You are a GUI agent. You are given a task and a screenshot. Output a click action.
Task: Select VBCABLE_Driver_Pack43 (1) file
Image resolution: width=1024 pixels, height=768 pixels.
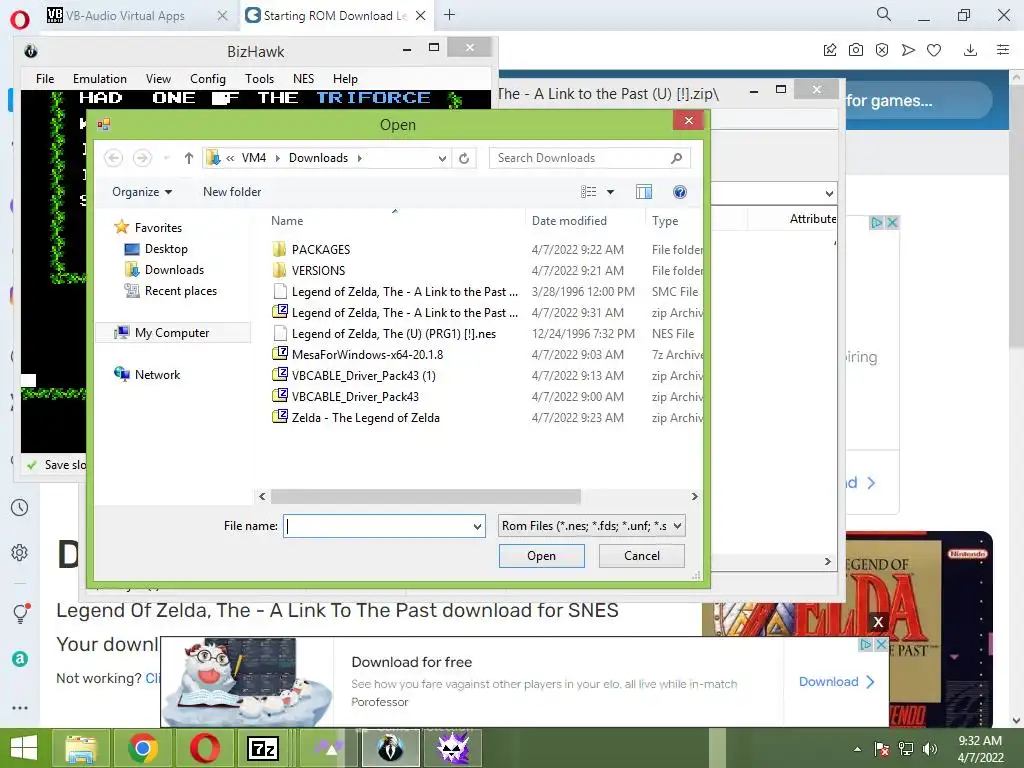pyautogui.click(x=363, y=376)
